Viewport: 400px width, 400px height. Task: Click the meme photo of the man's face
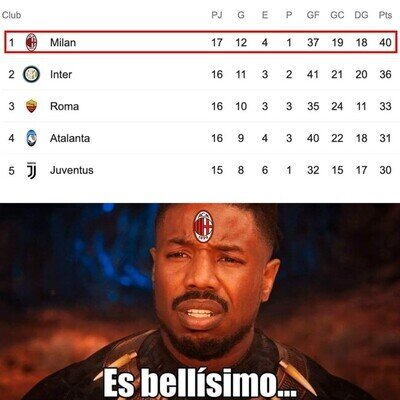click(200, 302)
